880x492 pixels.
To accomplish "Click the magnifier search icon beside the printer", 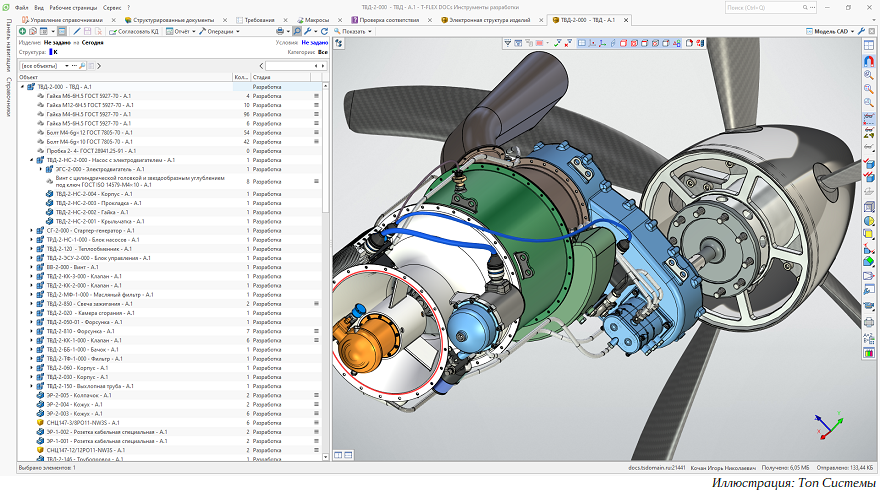I will pos(296,31).
